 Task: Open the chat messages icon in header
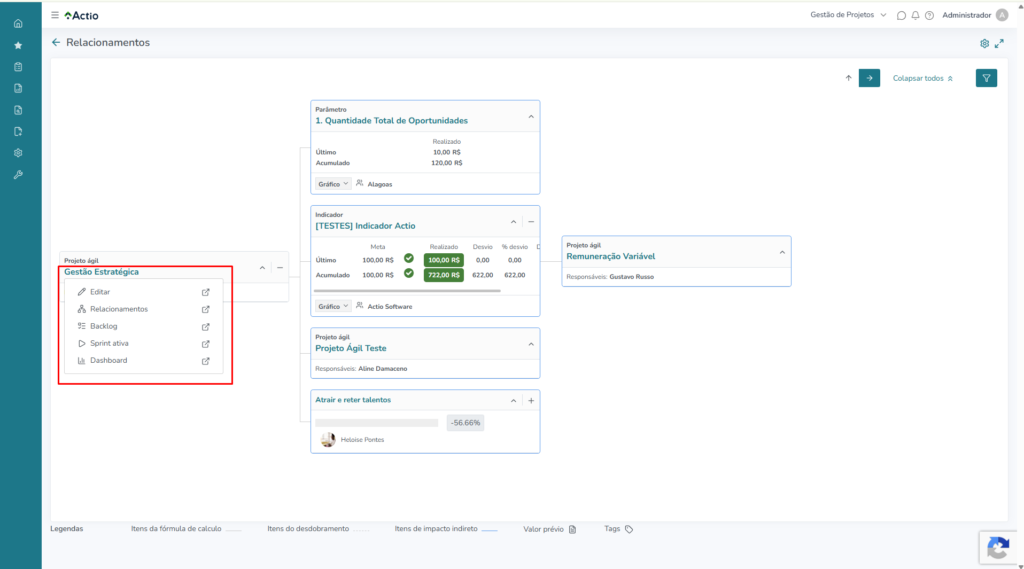coord(901,15)
